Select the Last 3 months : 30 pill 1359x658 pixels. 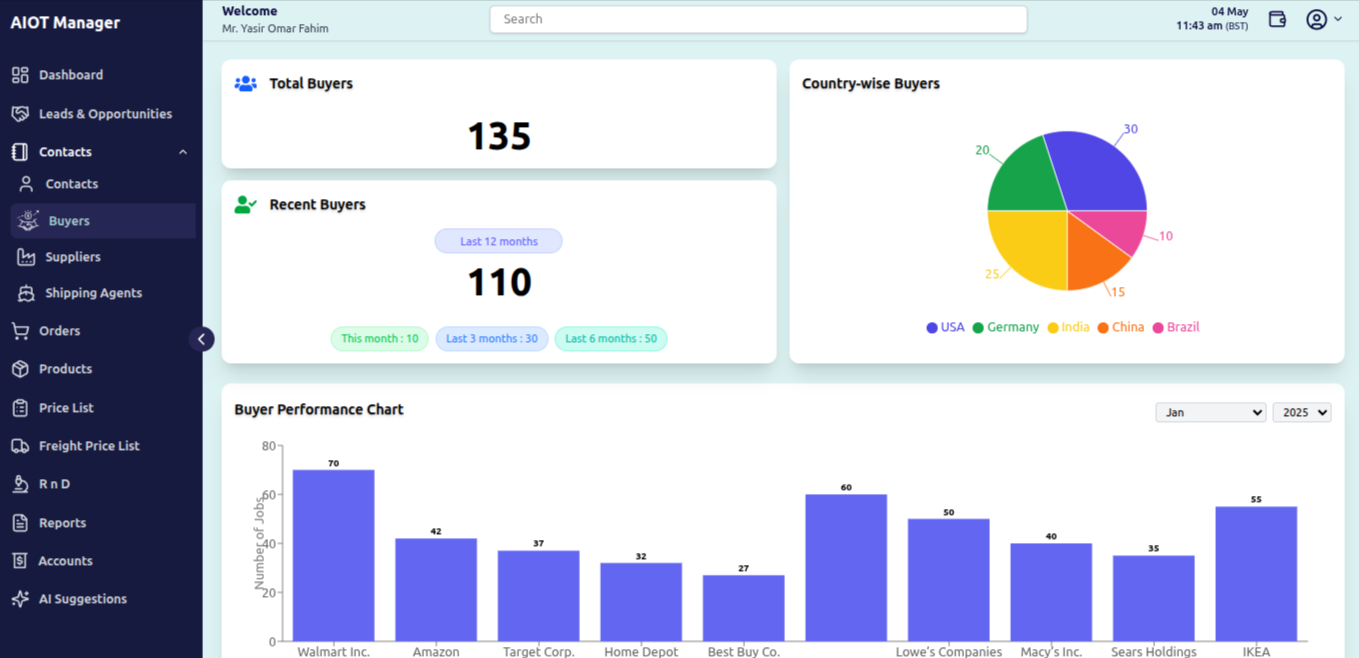491,339
